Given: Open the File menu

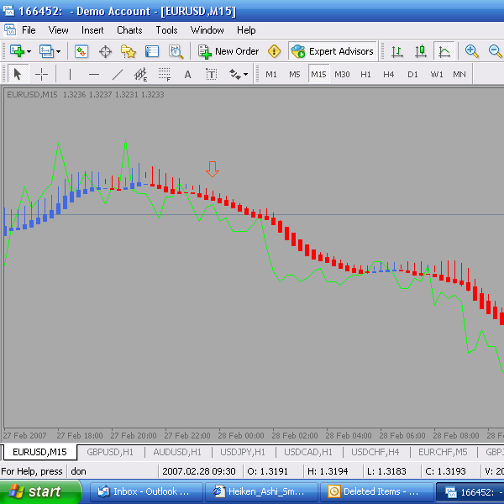Looking at the screenshot, I should pos(29,30).
